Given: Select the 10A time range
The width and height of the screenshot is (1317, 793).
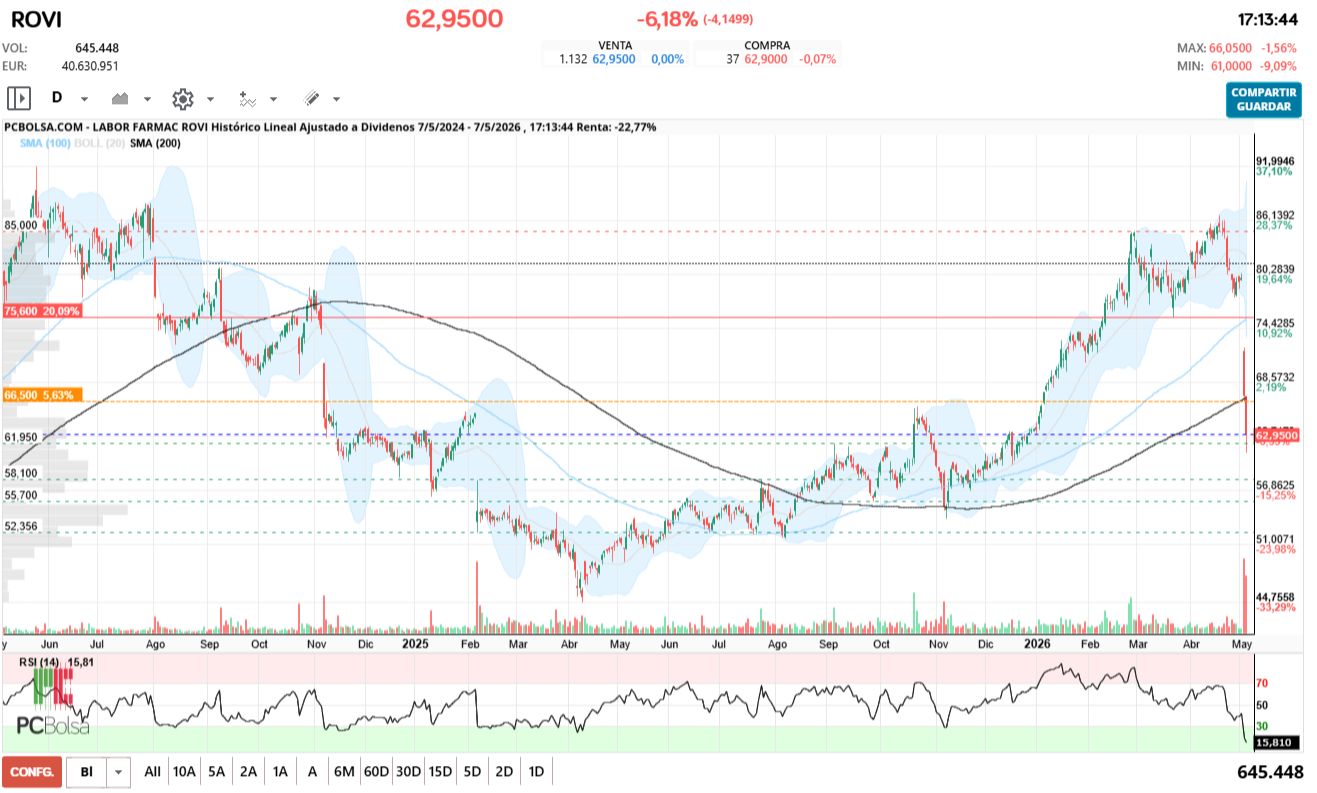Looking at the screenshot, I should coord(184,772).
